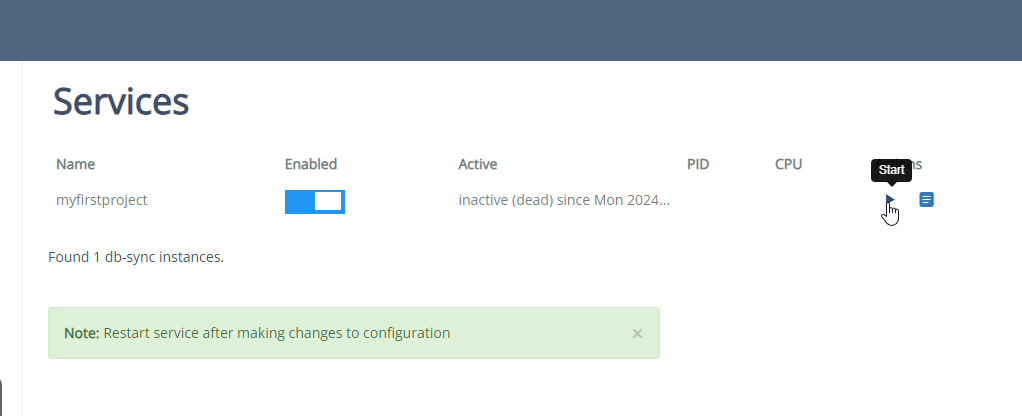Viewport: 1022px width, 416px height.
Task: Click the empty PID cell for myfirstproject
Action: 698,200
